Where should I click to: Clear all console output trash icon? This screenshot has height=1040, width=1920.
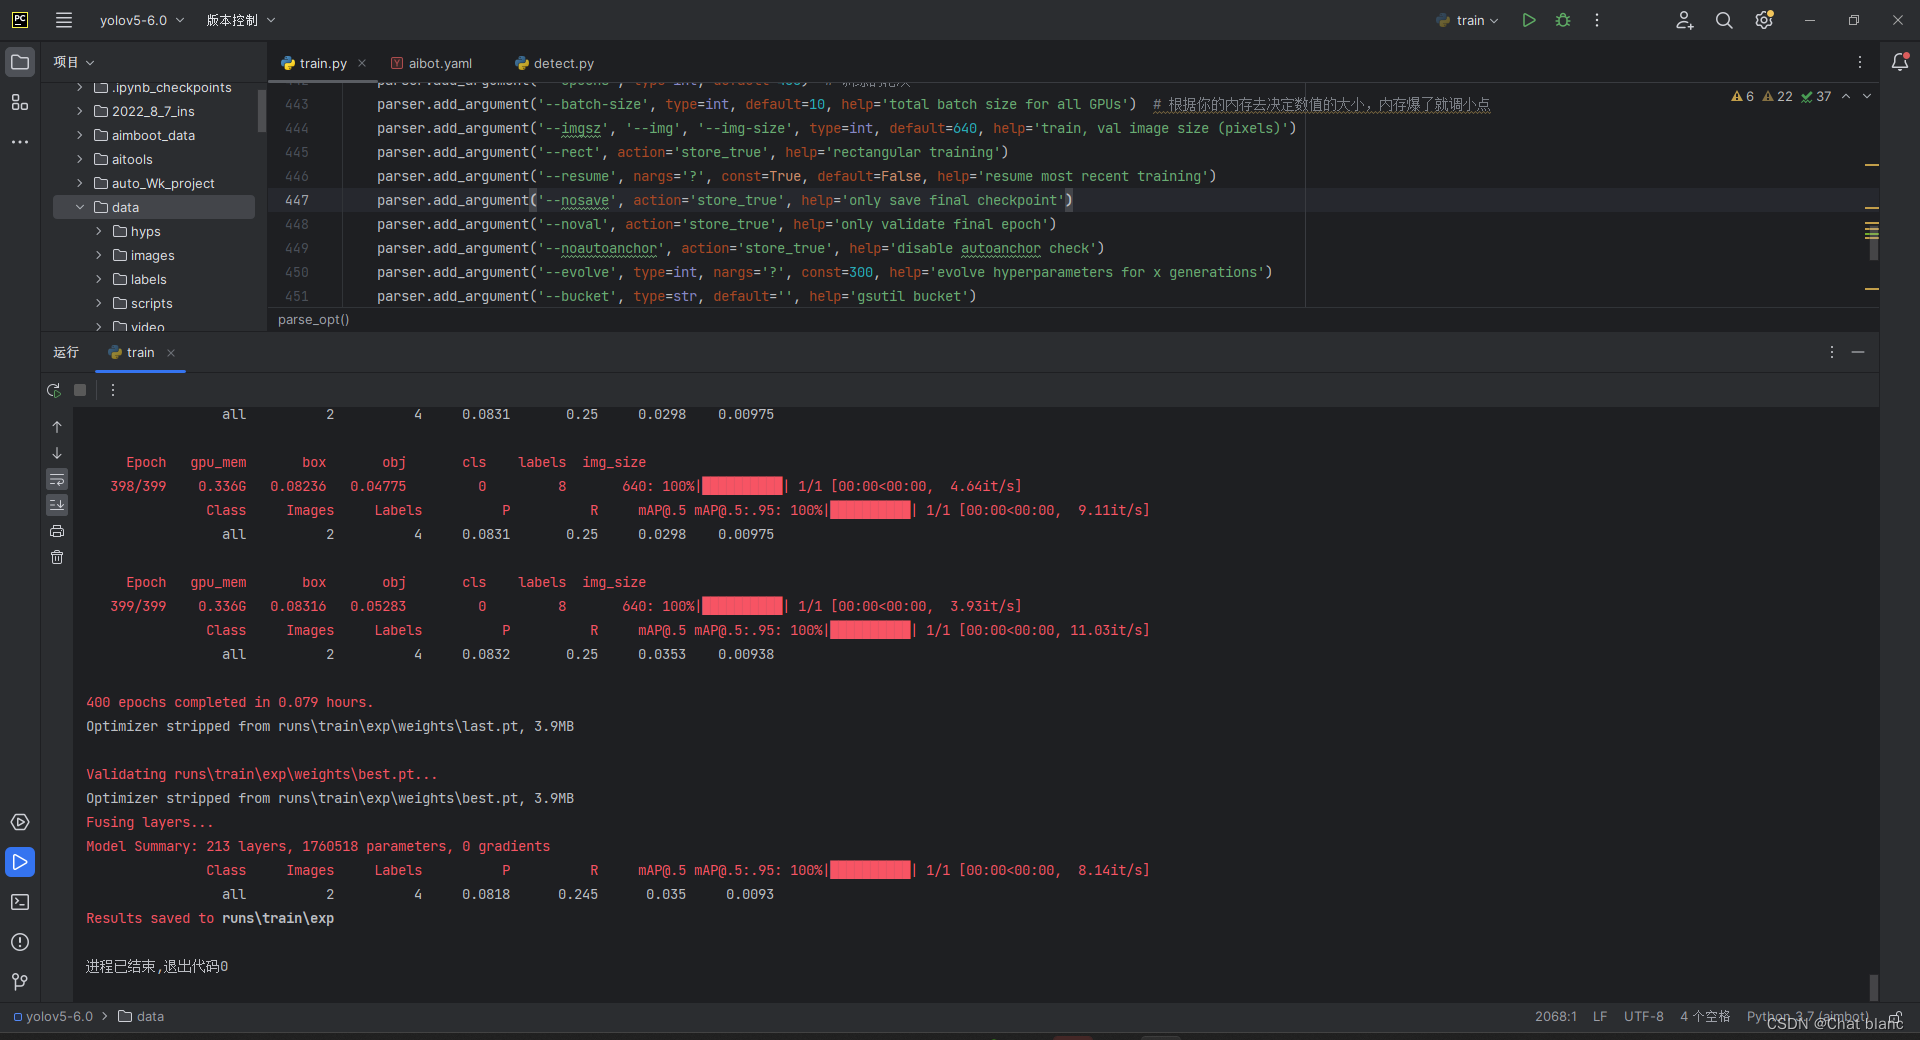pos(57,557)
